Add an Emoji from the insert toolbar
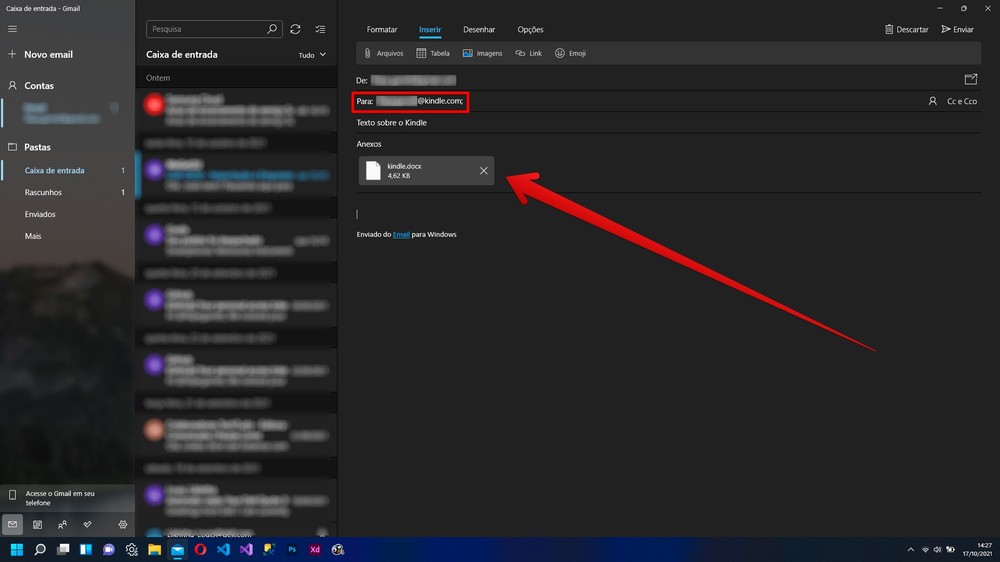The width and height of the screenshot is (1000, 562). pyautogui.click(x=560, y=53)
